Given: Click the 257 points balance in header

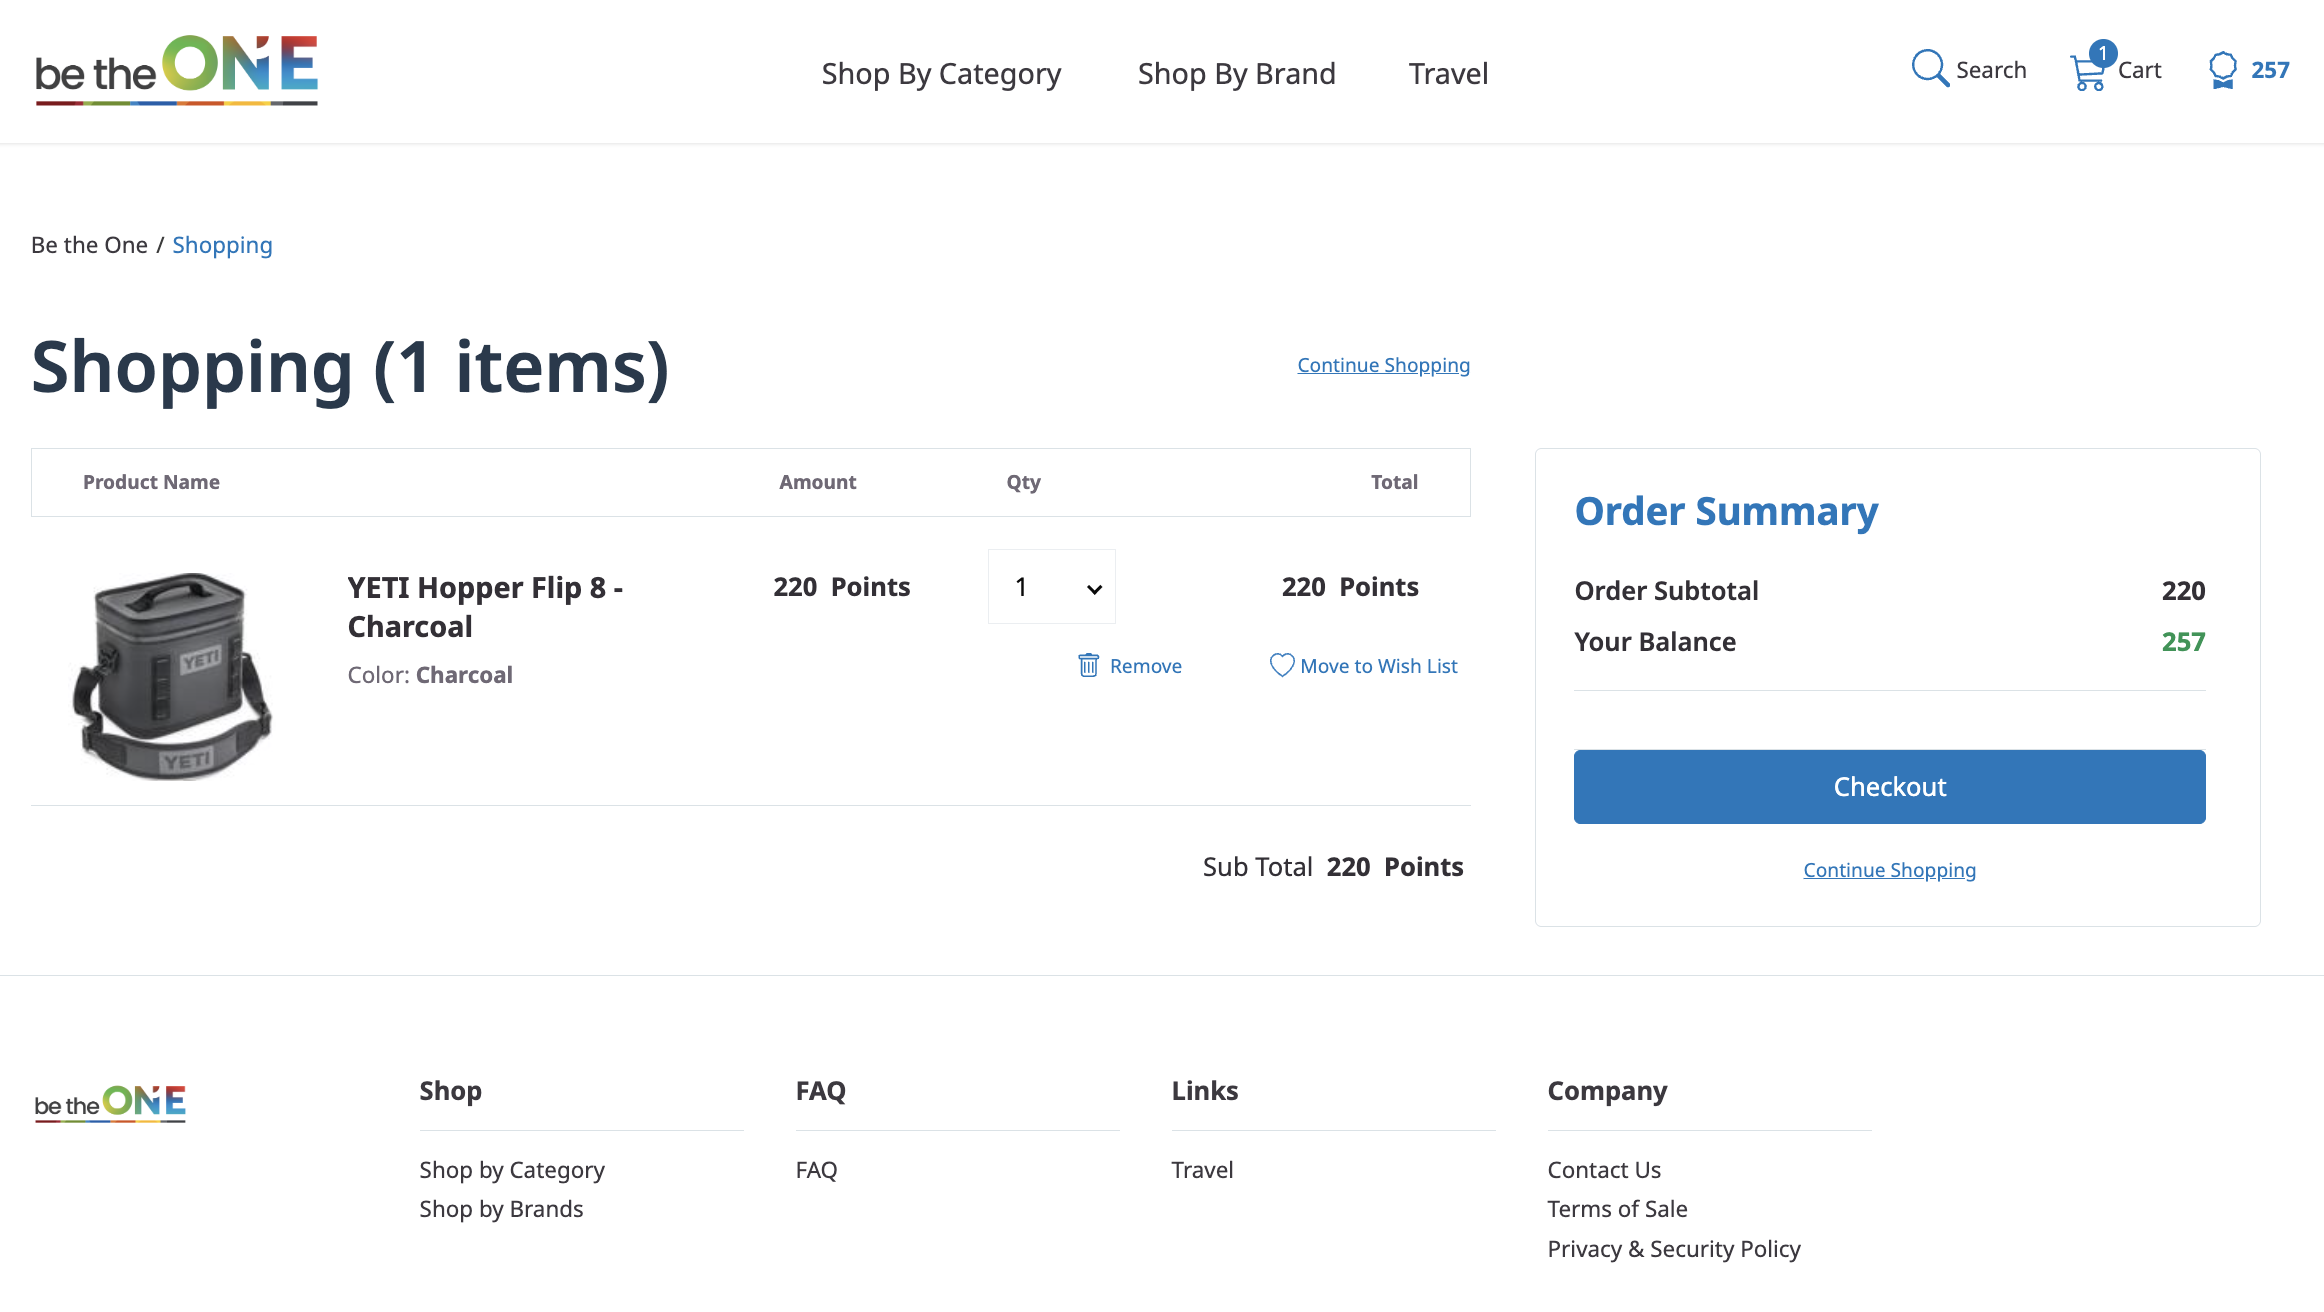Looking at the screenshot, I should [x=2270, y=70].
